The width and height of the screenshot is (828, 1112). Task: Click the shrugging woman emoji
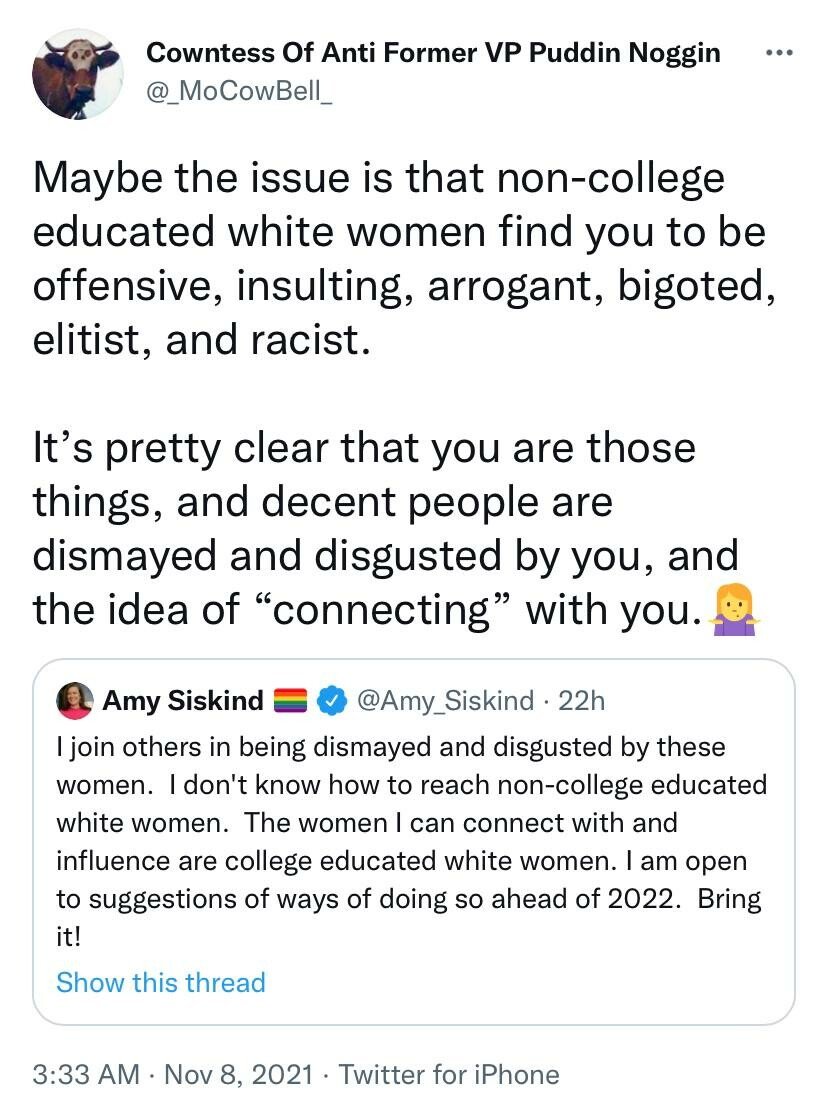coord(736,608)
